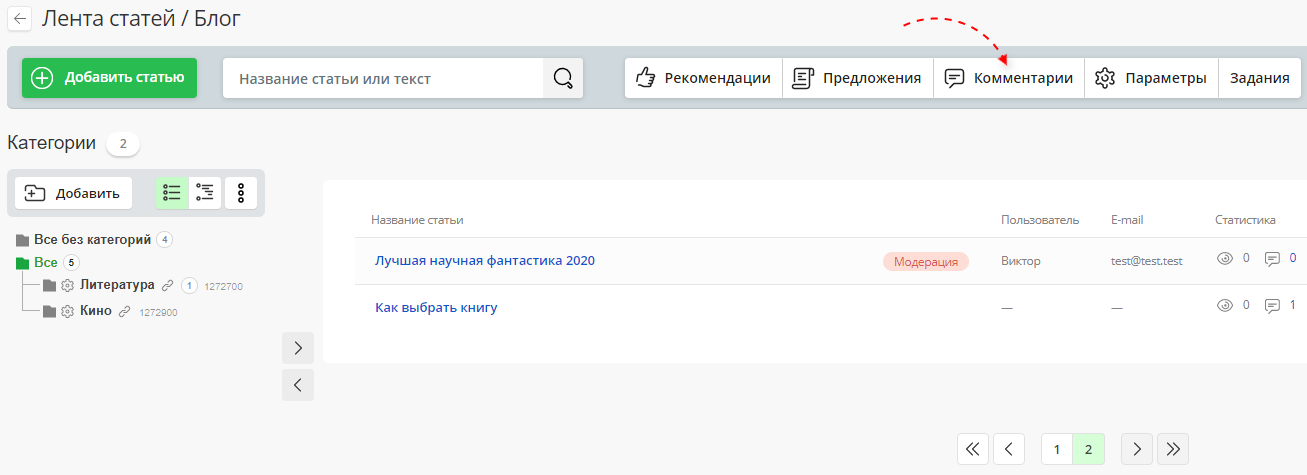Click the link icon next to Кино

pos(125,311)
